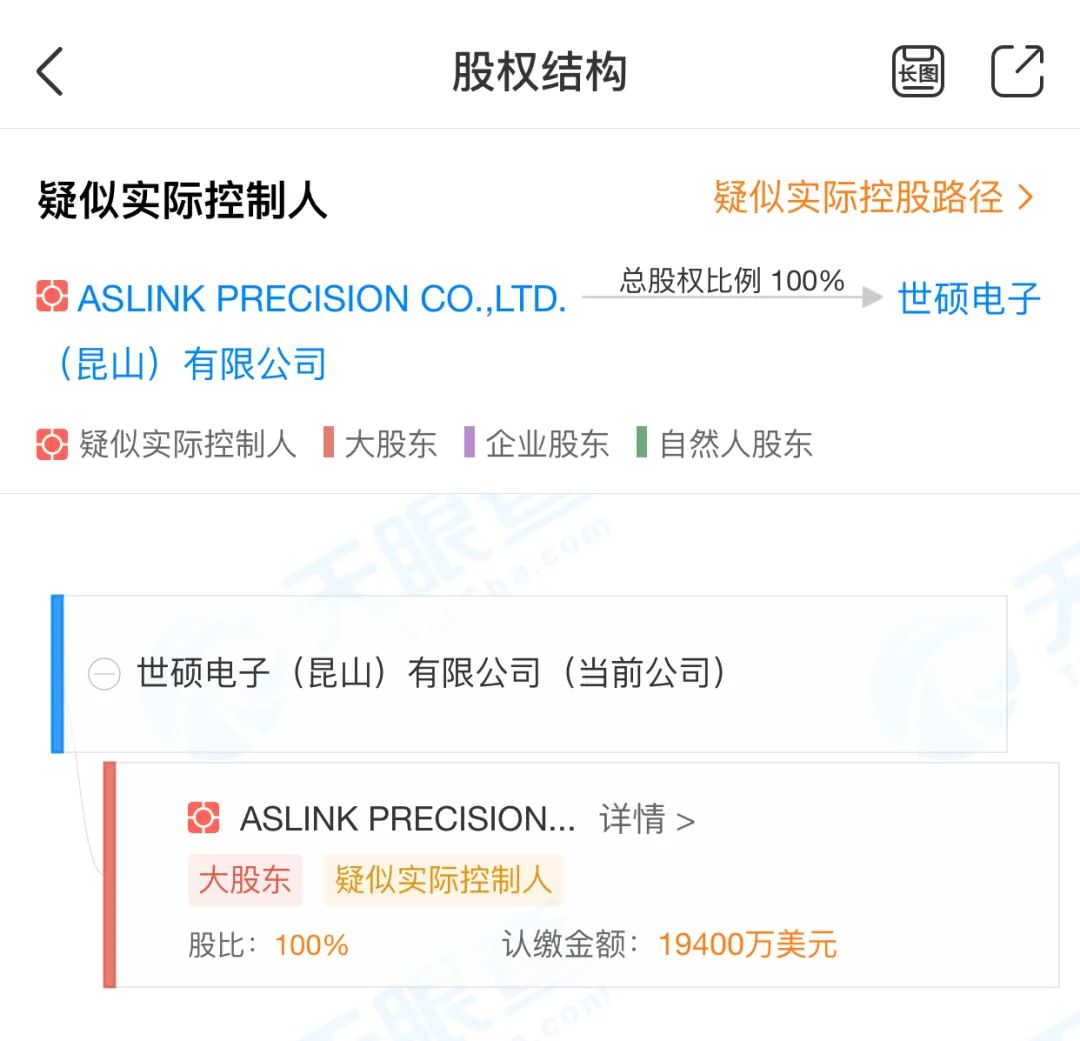Click the red 大股东 legend marker

(328, 443)
